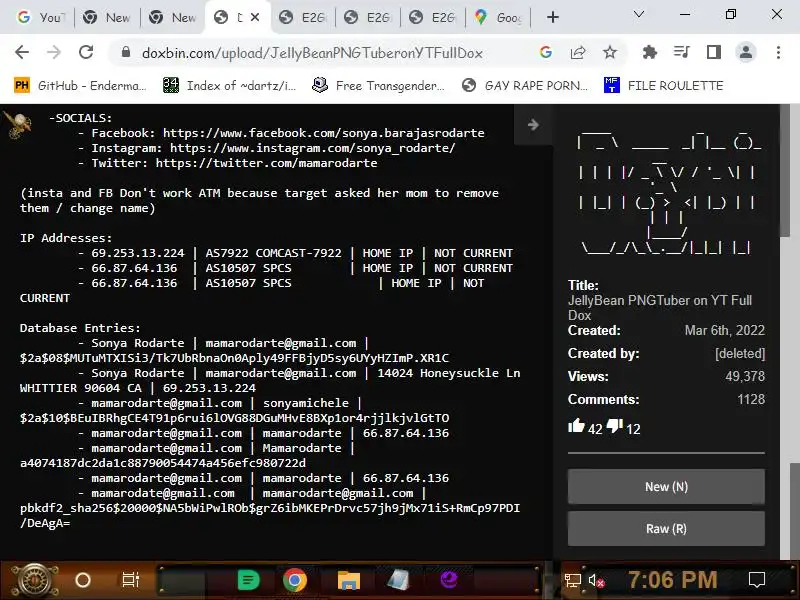Switch to the first E2G tab
Screen dimensions: 800x600
(303, 17)
